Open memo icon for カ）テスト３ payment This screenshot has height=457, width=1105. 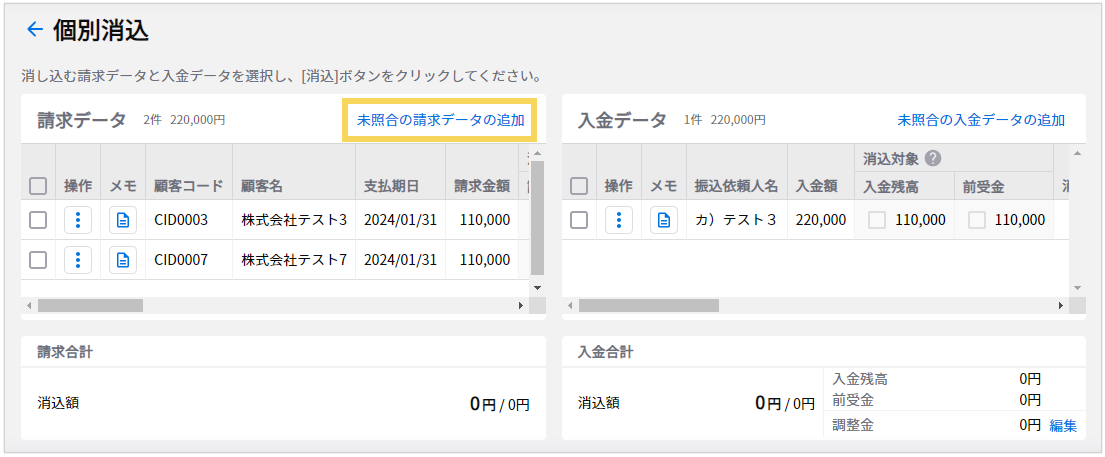coord(664,220)
